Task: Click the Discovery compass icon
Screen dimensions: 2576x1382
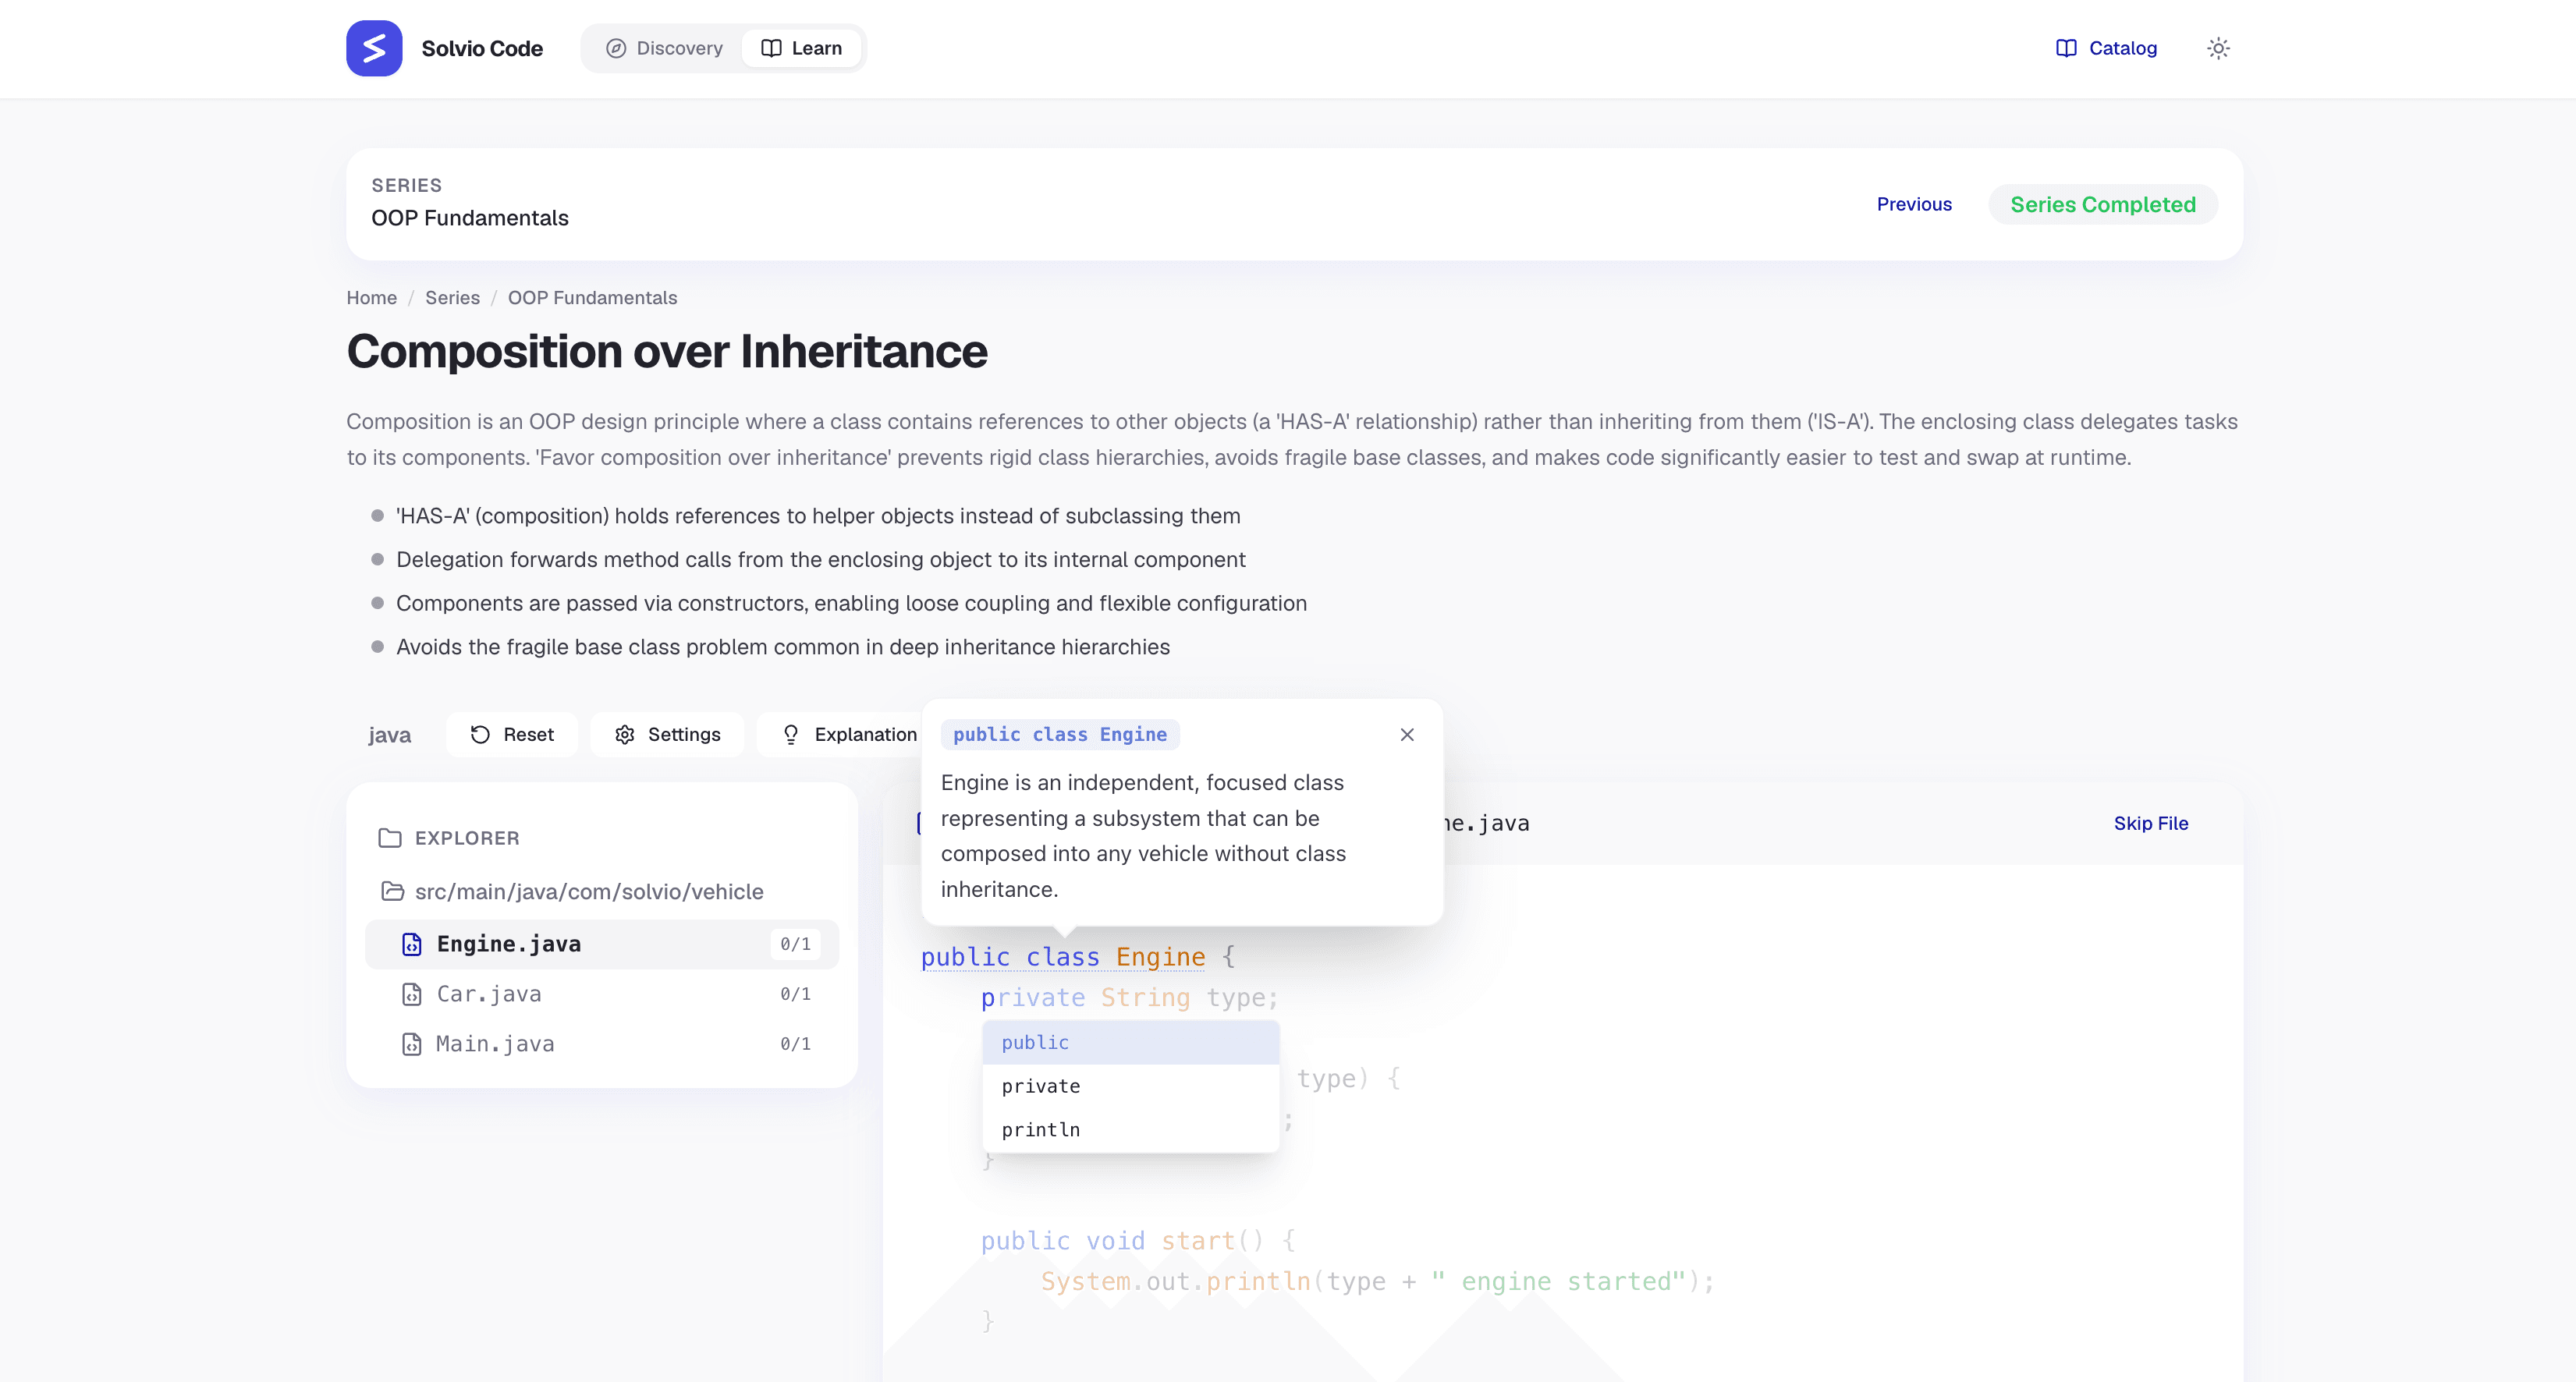Action: [616, 48]
